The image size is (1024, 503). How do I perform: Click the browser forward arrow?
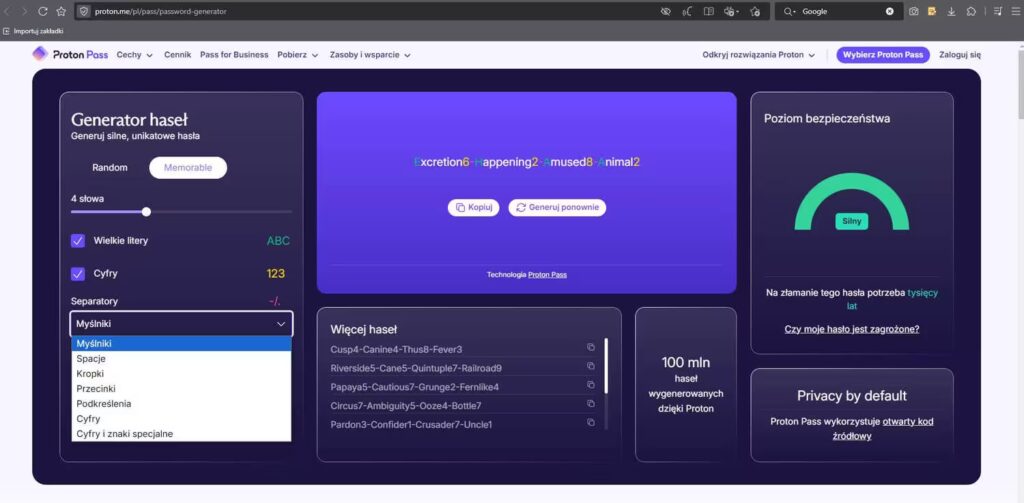(25, 11)
